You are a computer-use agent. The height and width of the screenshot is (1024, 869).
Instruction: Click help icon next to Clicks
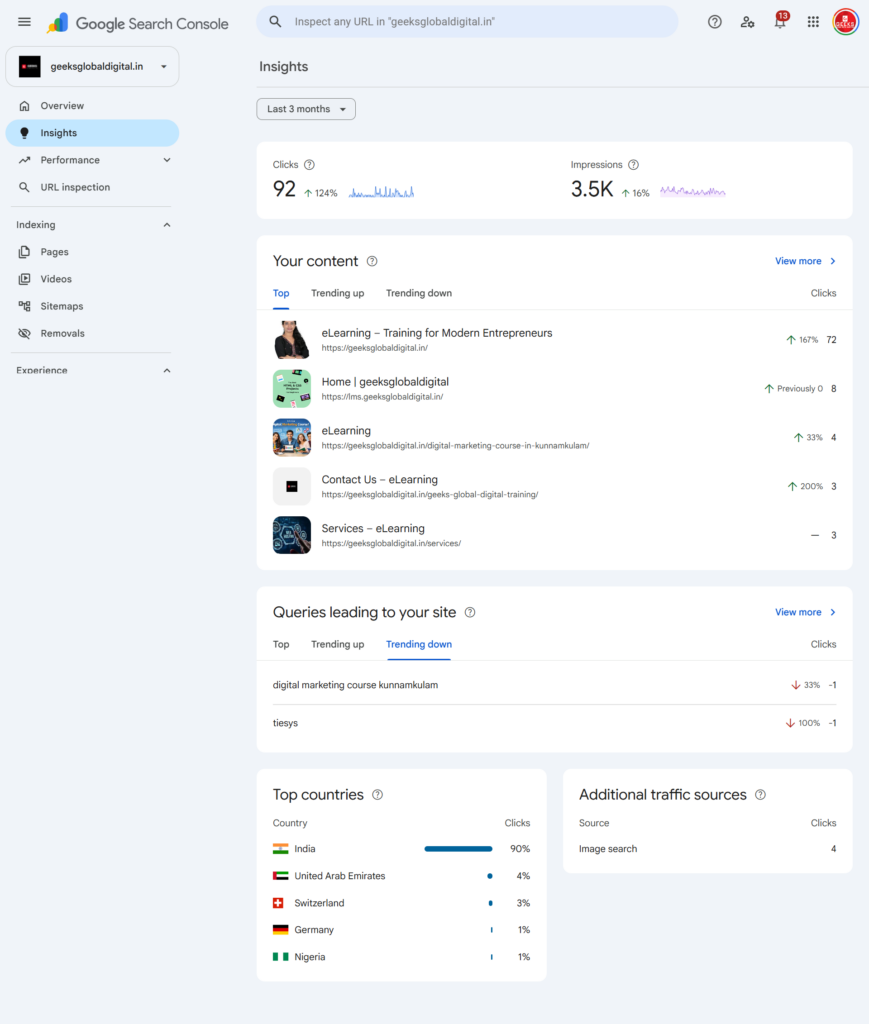[x=309, y=165]
